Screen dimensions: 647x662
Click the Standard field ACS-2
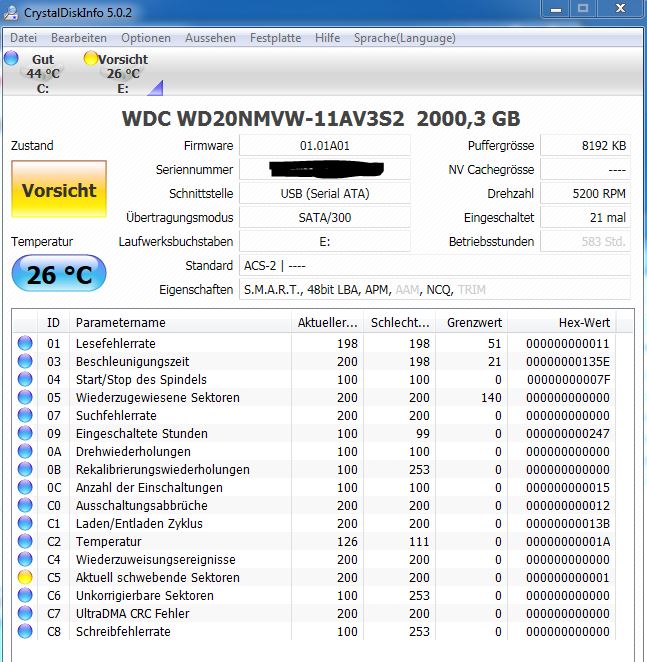click(x=435, y=266)
